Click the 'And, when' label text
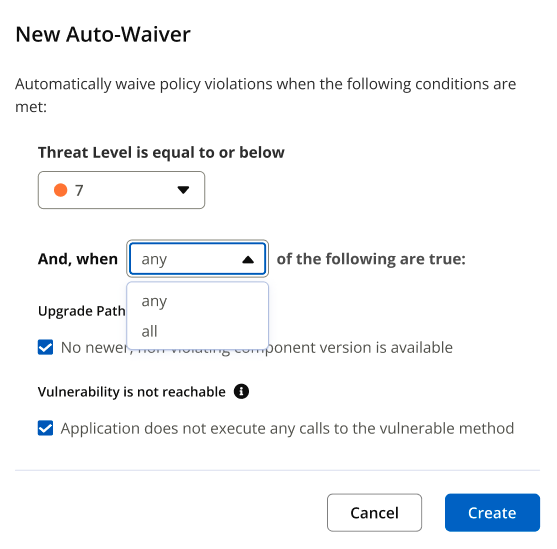This screenshot has width=557, height=549. [x=78, y=259]
